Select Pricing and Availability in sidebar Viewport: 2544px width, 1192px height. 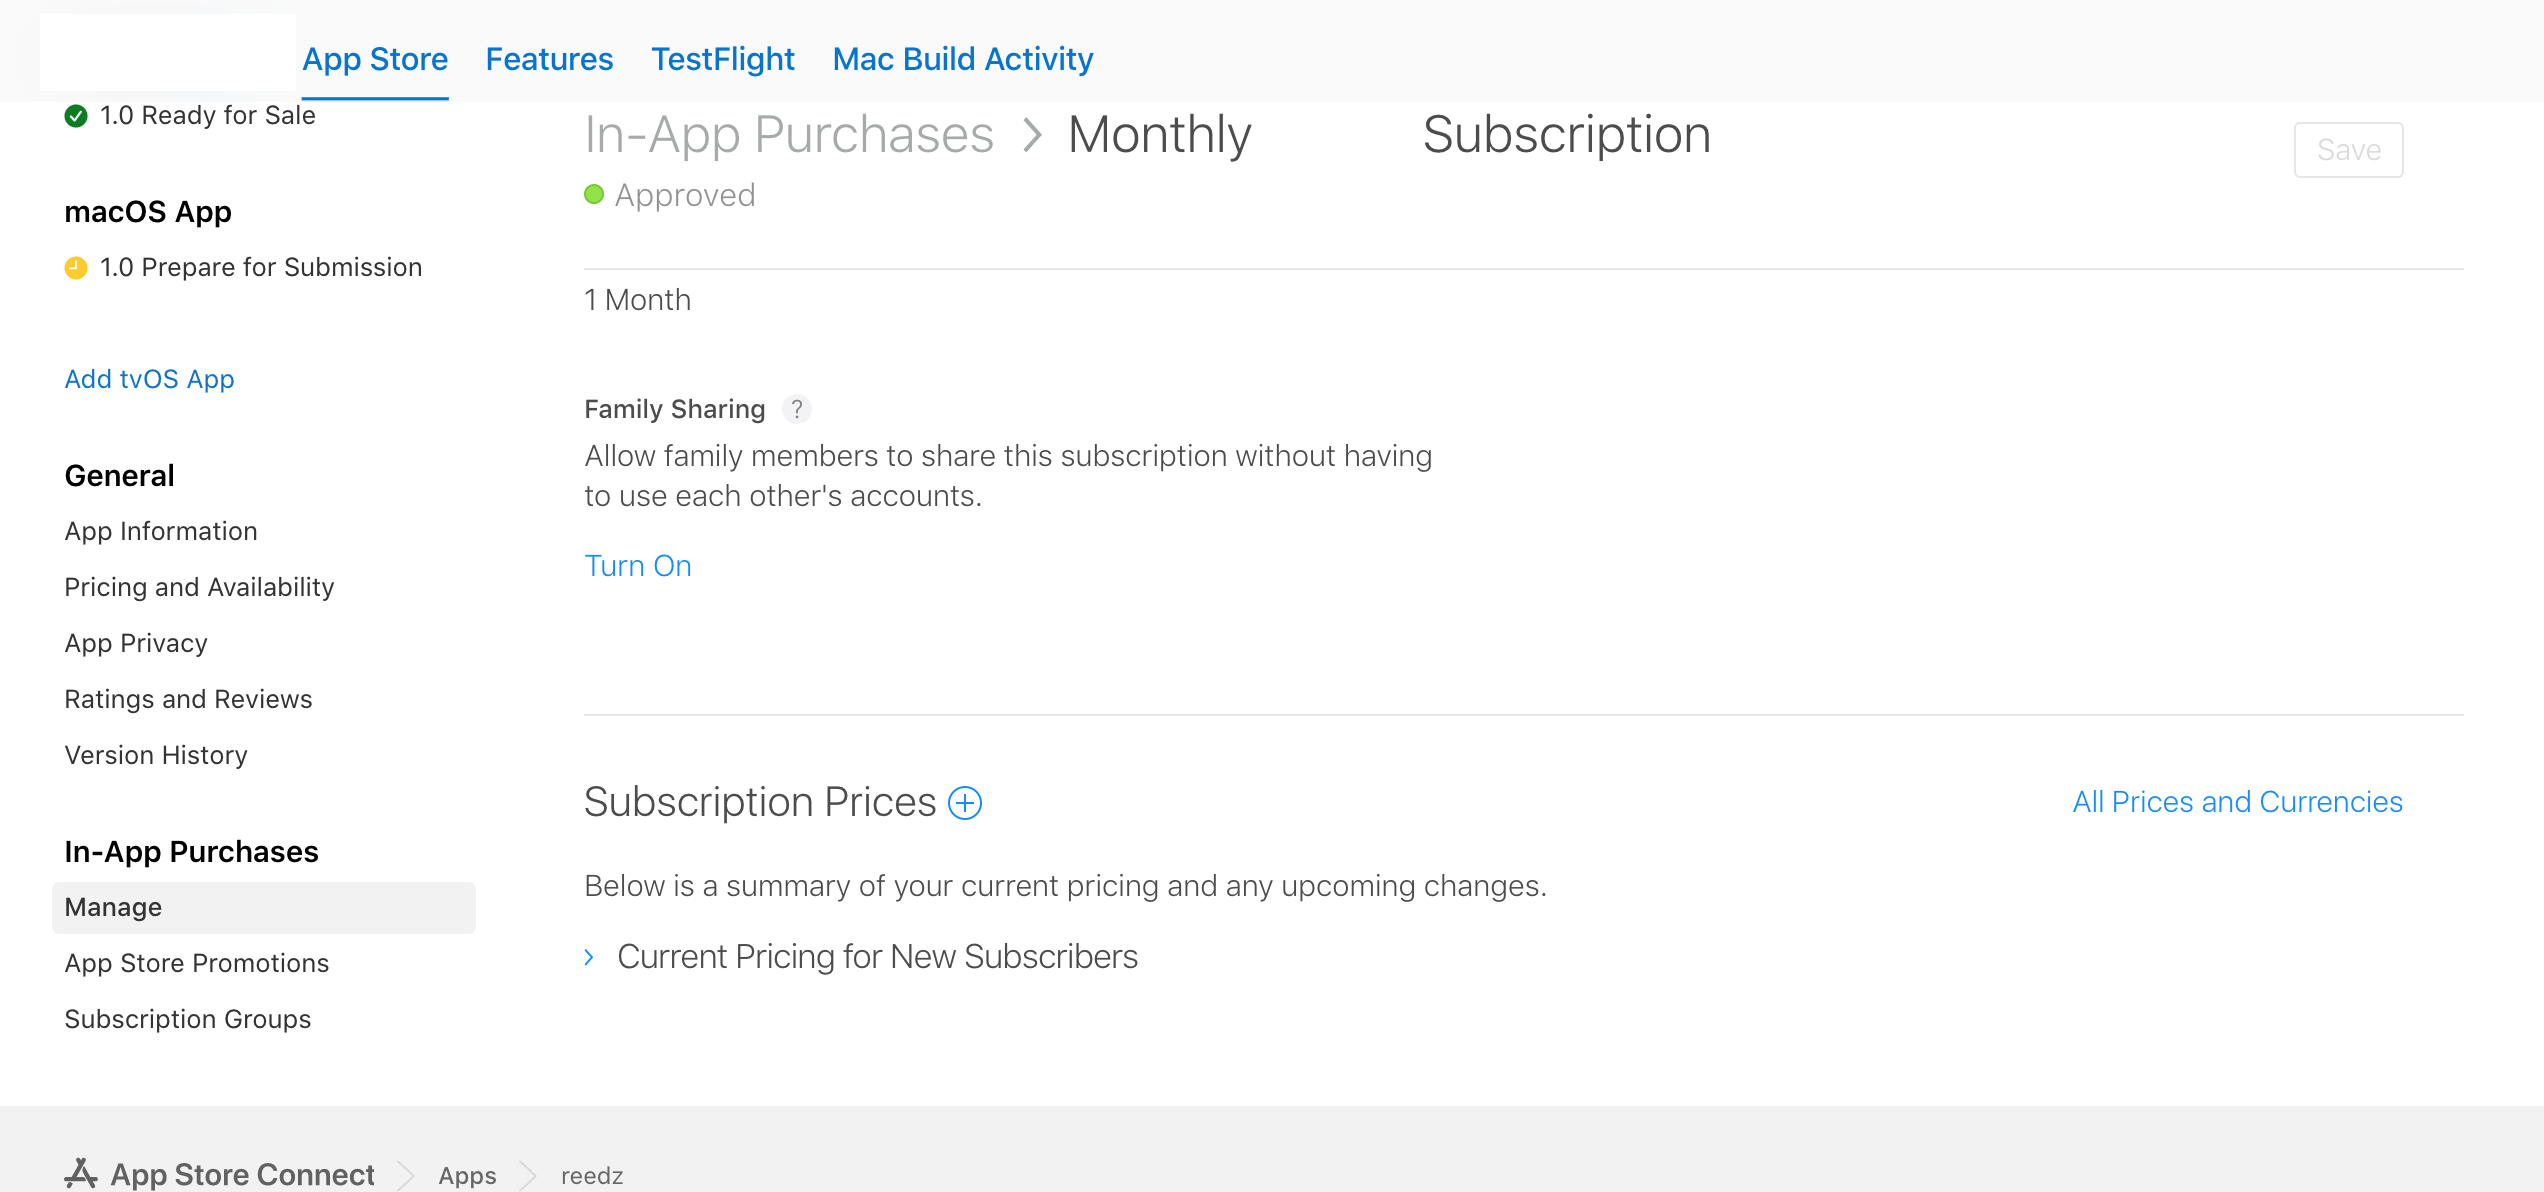click(199, 587)
